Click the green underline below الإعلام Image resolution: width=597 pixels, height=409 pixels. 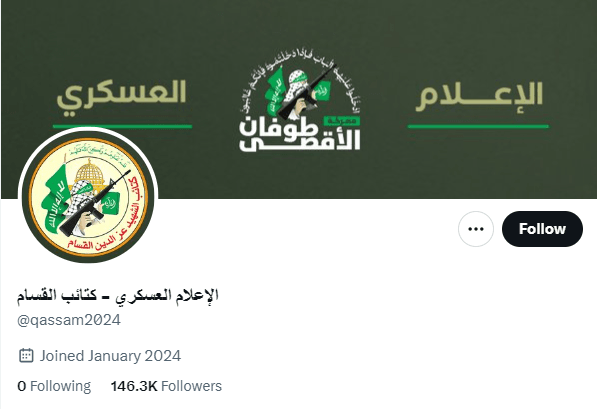pyautogui.click(x=478, y=126)
